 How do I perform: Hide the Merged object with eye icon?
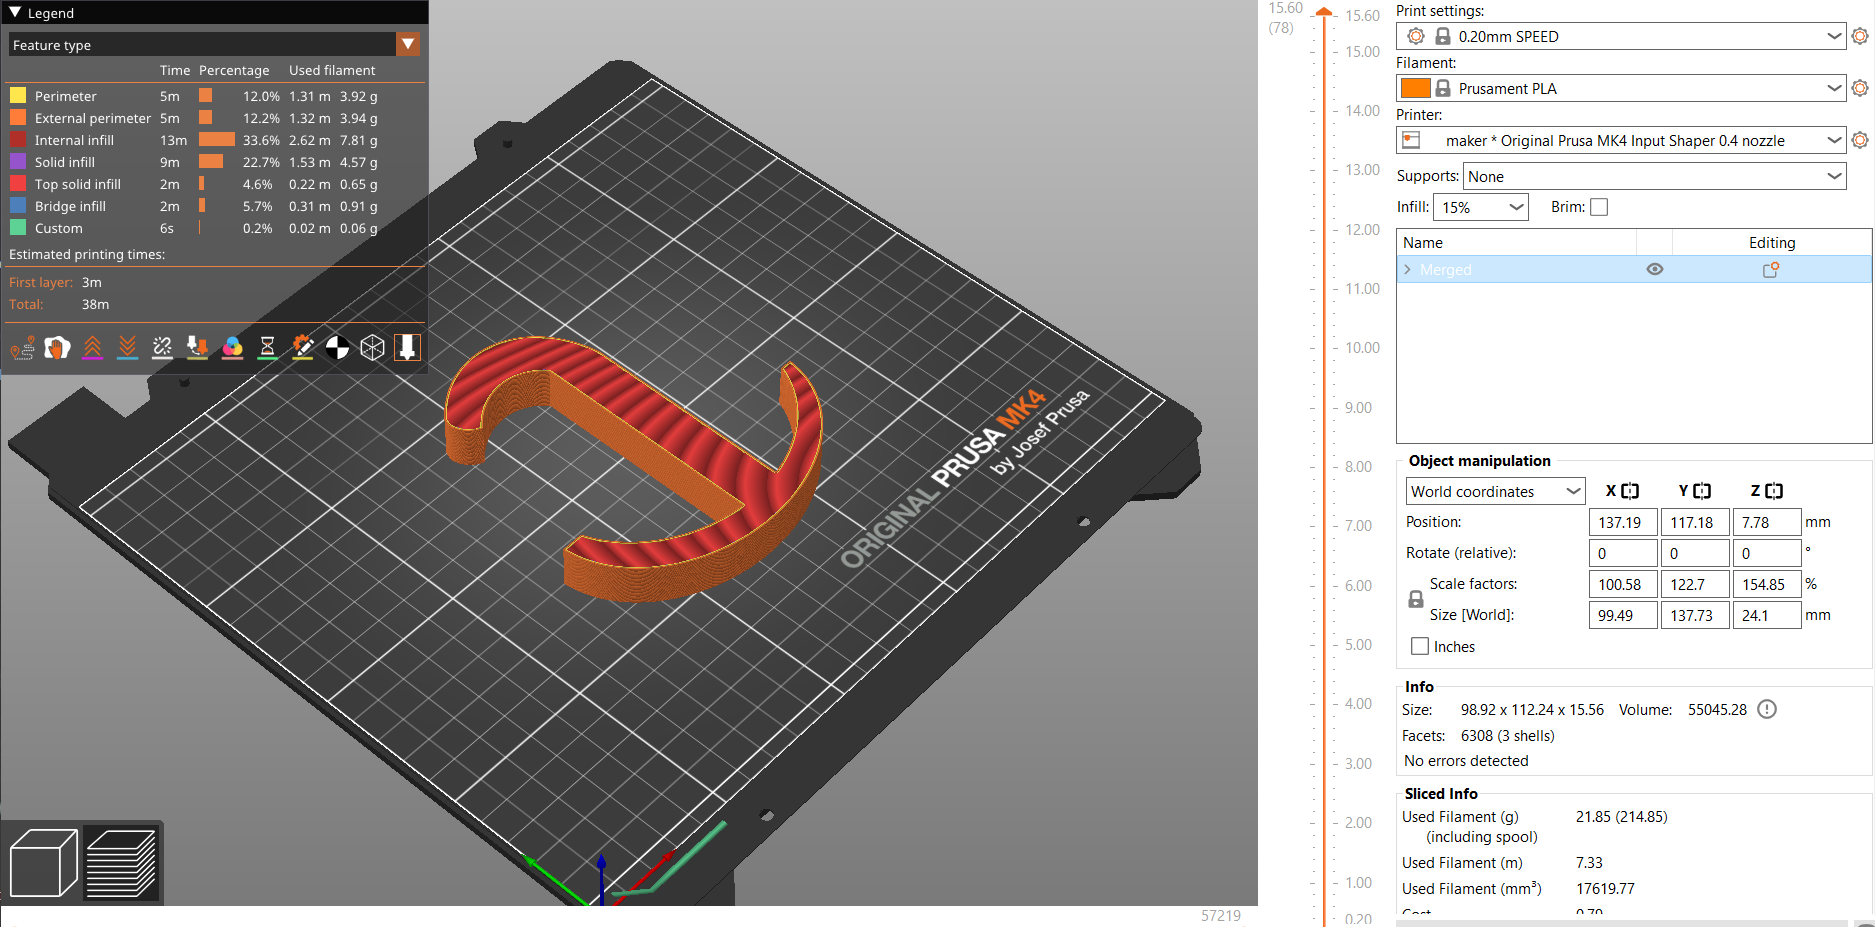tap(1655, 270)
